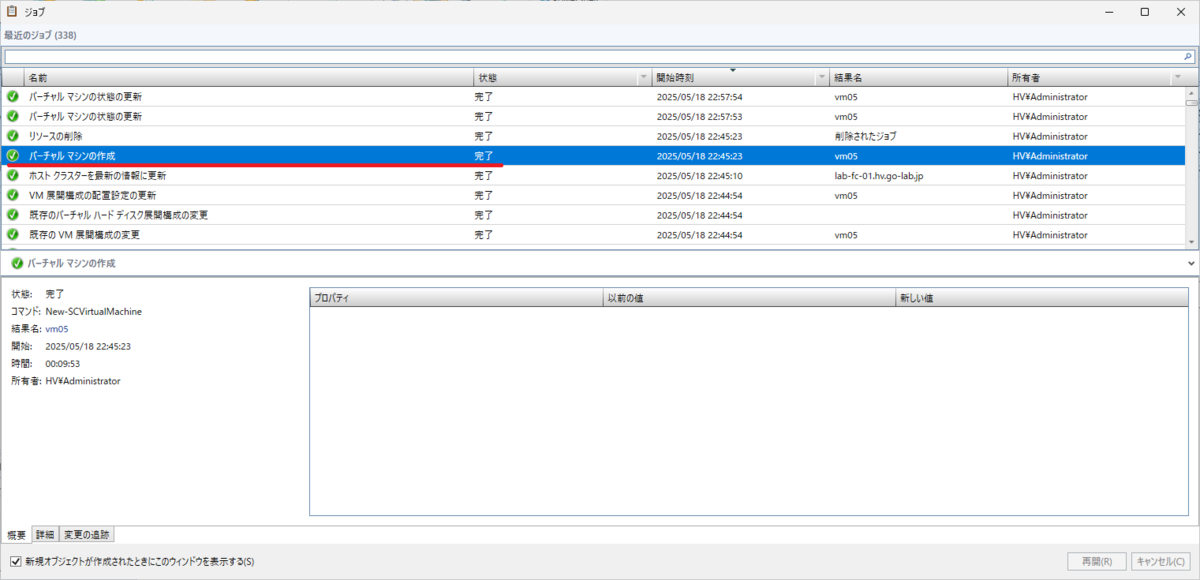Click the job list scrollbar down arrow
Screen dimensions: 1200x580
(1191, 241)
